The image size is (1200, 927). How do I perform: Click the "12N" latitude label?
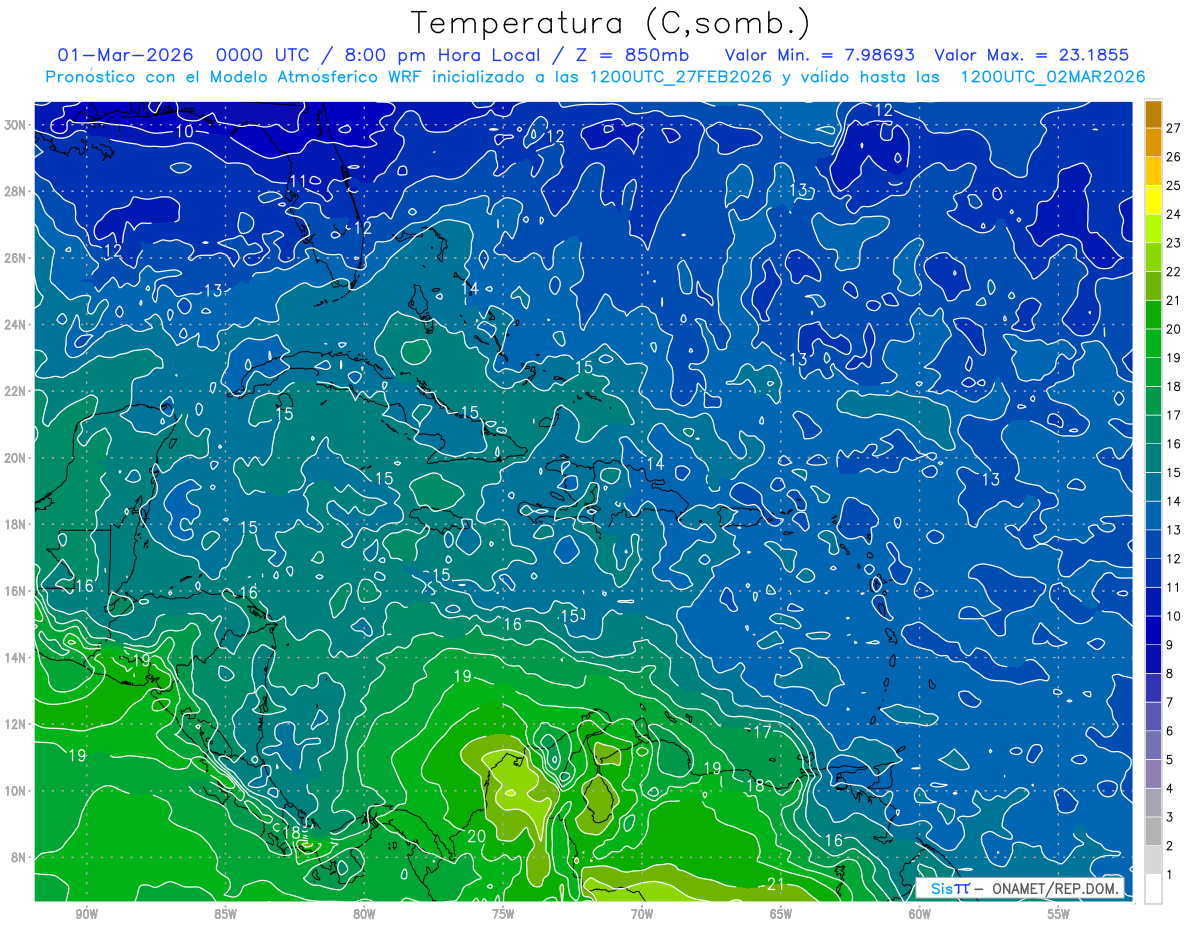[16, 724]
